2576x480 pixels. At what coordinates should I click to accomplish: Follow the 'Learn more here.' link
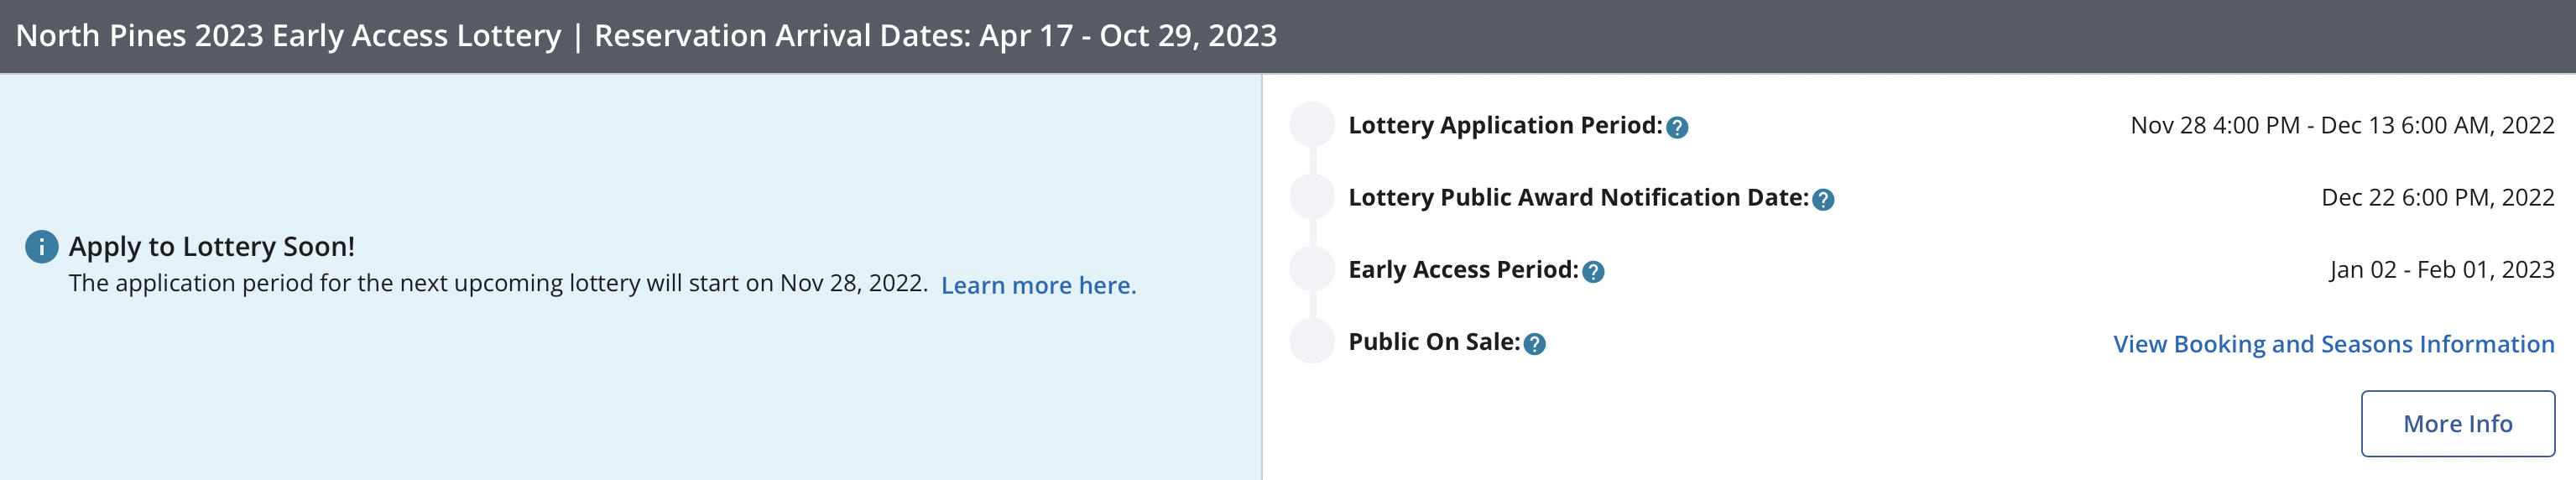click(x=1038, y=285)
